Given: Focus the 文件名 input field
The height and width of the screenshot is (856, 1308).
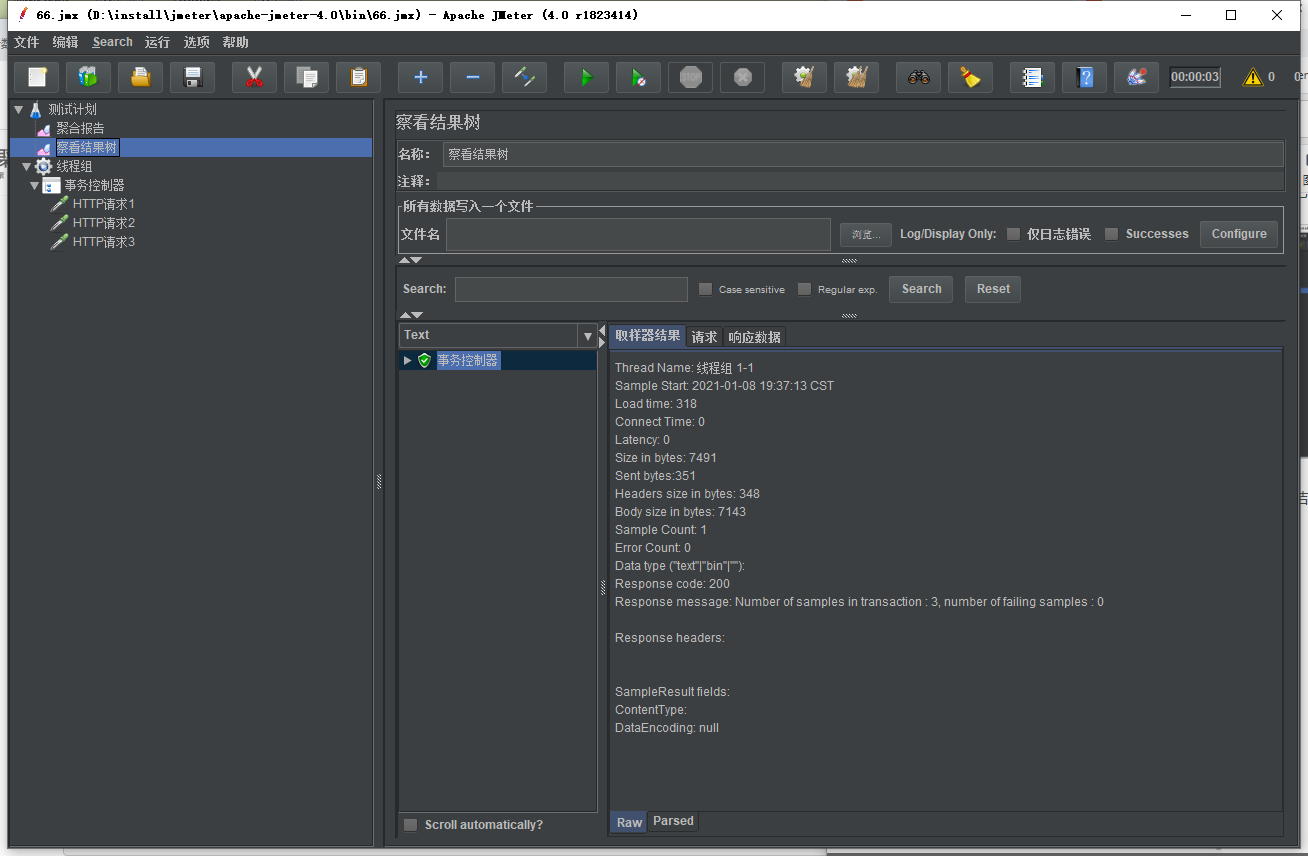Looking at the screenshot, I should pos(639,234).
